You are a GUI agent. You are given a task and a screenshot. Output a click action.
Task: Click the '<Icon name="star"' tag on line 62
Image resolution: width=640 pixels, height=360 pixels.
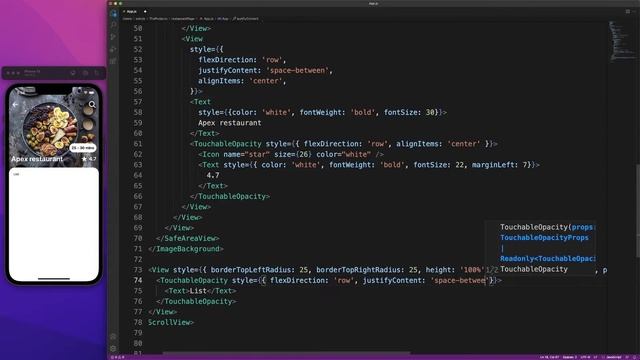234,154
